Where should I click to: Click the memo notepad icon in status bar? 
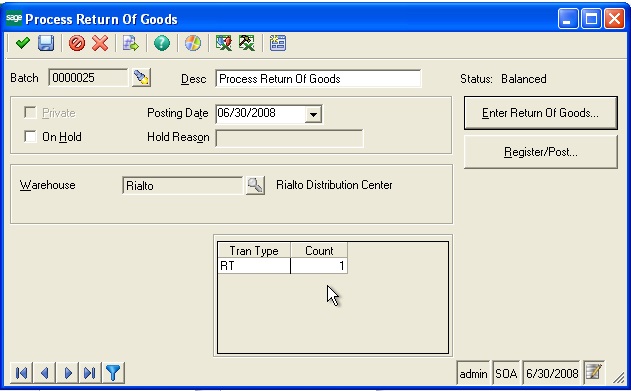(594, 372)
